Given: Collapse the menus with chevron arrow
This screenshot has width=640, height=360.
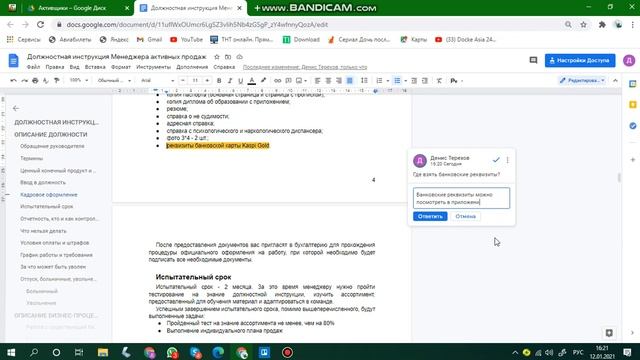Looking at the screenshot, I should [616, 80].
